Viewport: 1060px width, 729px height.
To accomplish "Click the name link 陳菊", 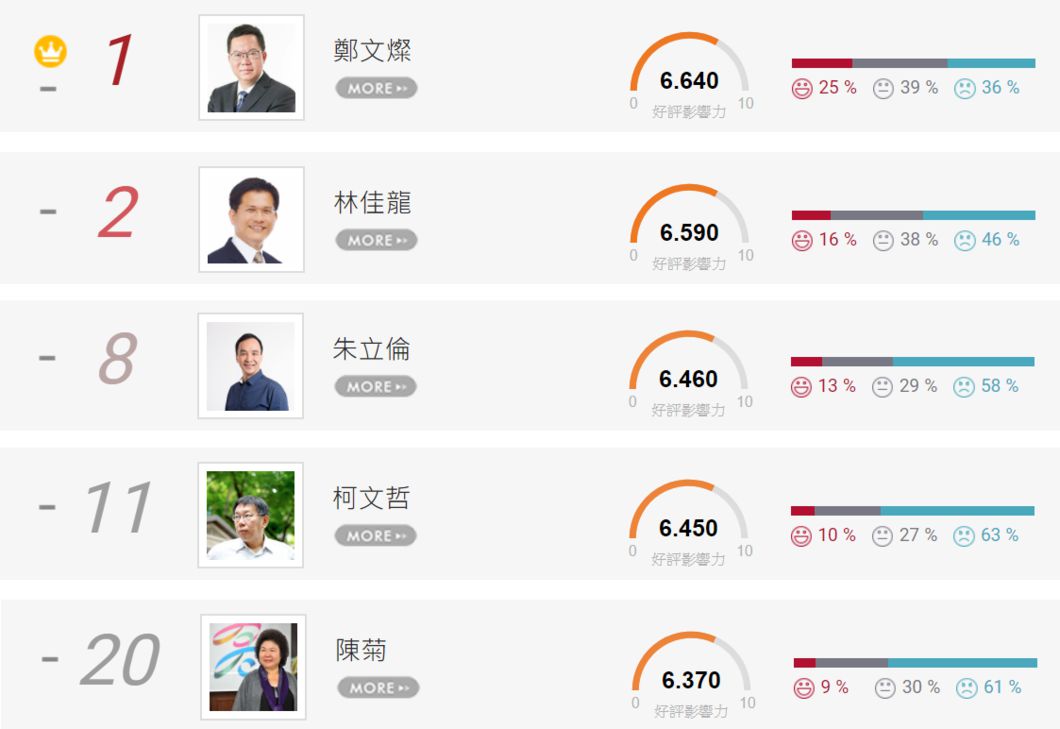I will (x=362, y=650).
